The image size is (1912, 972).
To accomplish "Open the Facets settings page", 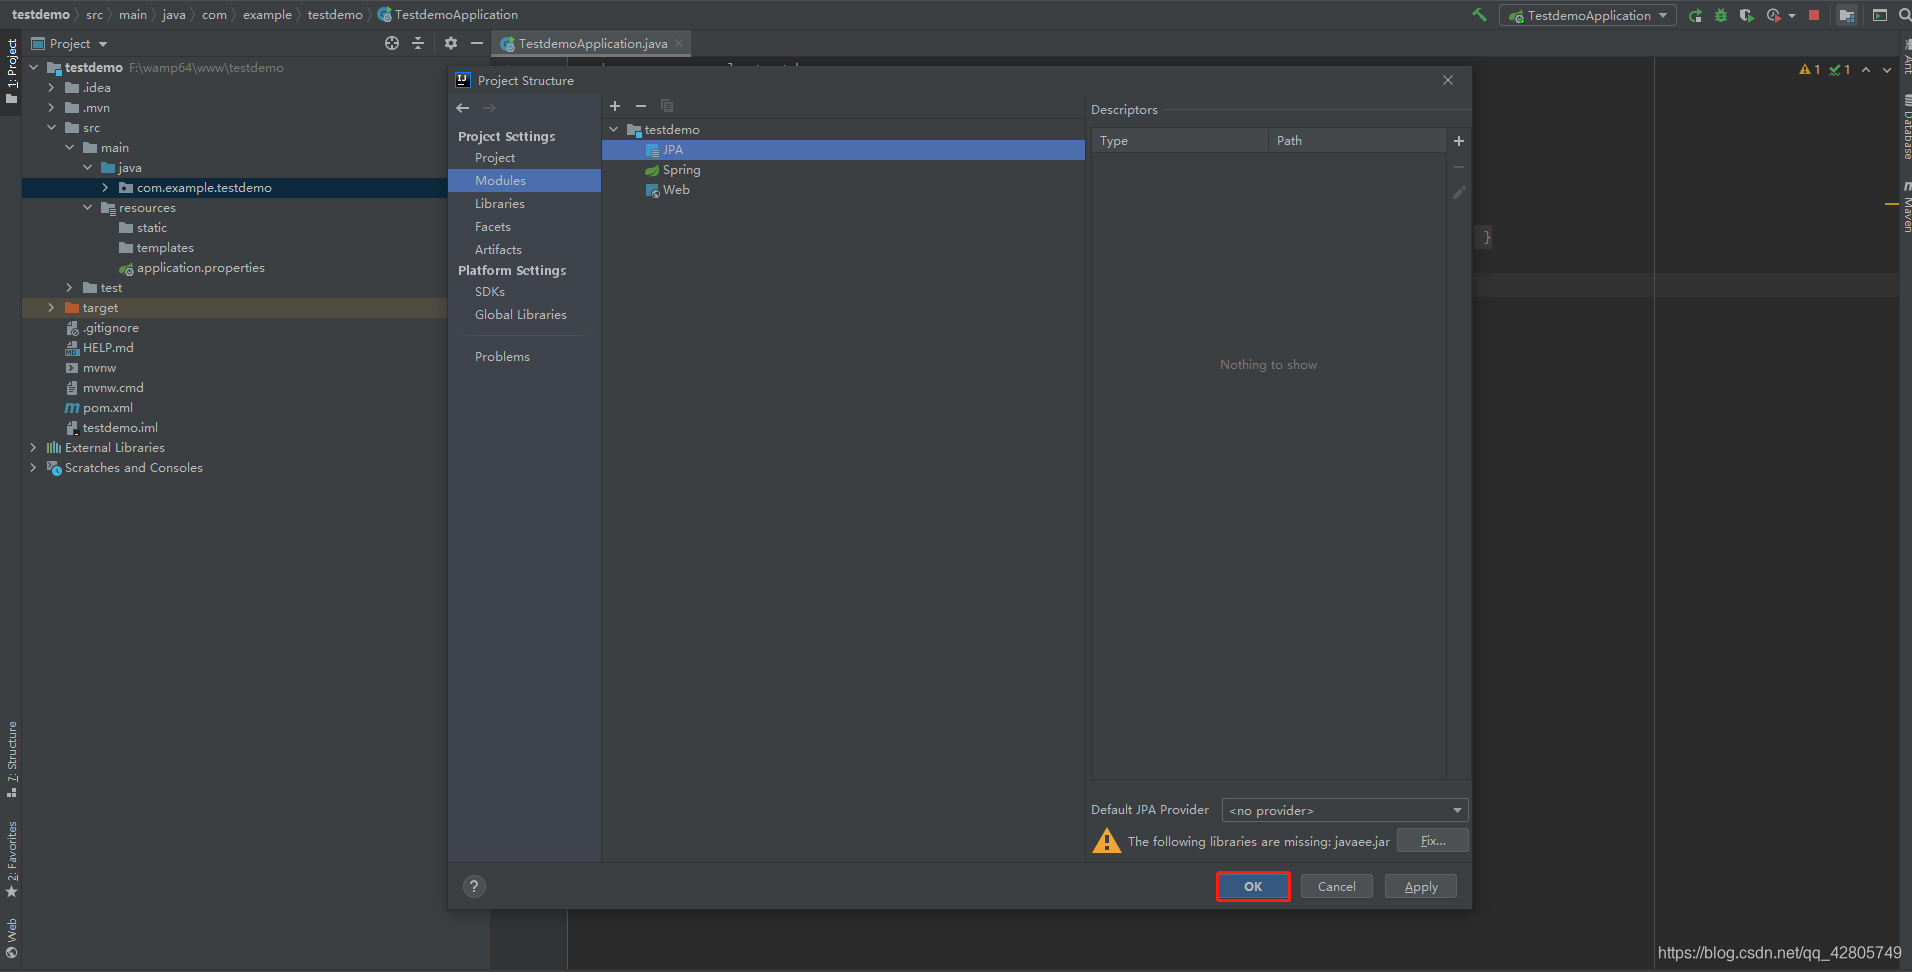I will (493, 227).
